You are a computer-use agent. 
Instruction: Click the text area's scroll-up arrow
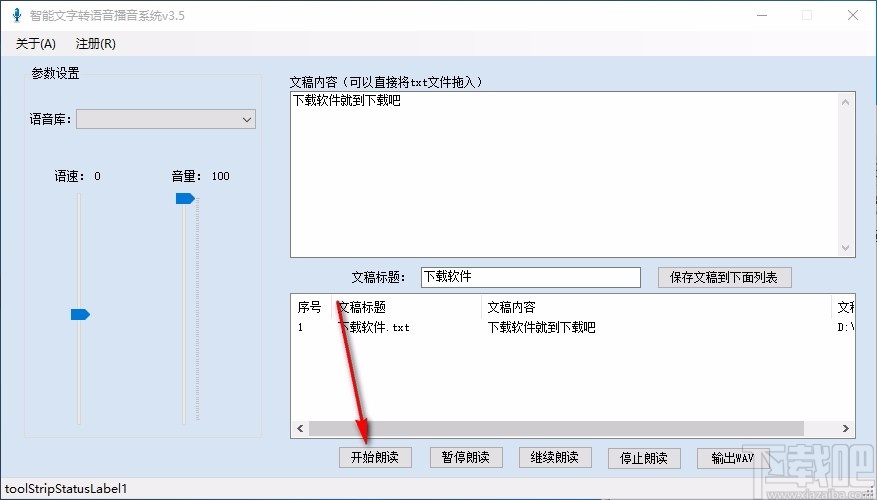pos(845,102)
